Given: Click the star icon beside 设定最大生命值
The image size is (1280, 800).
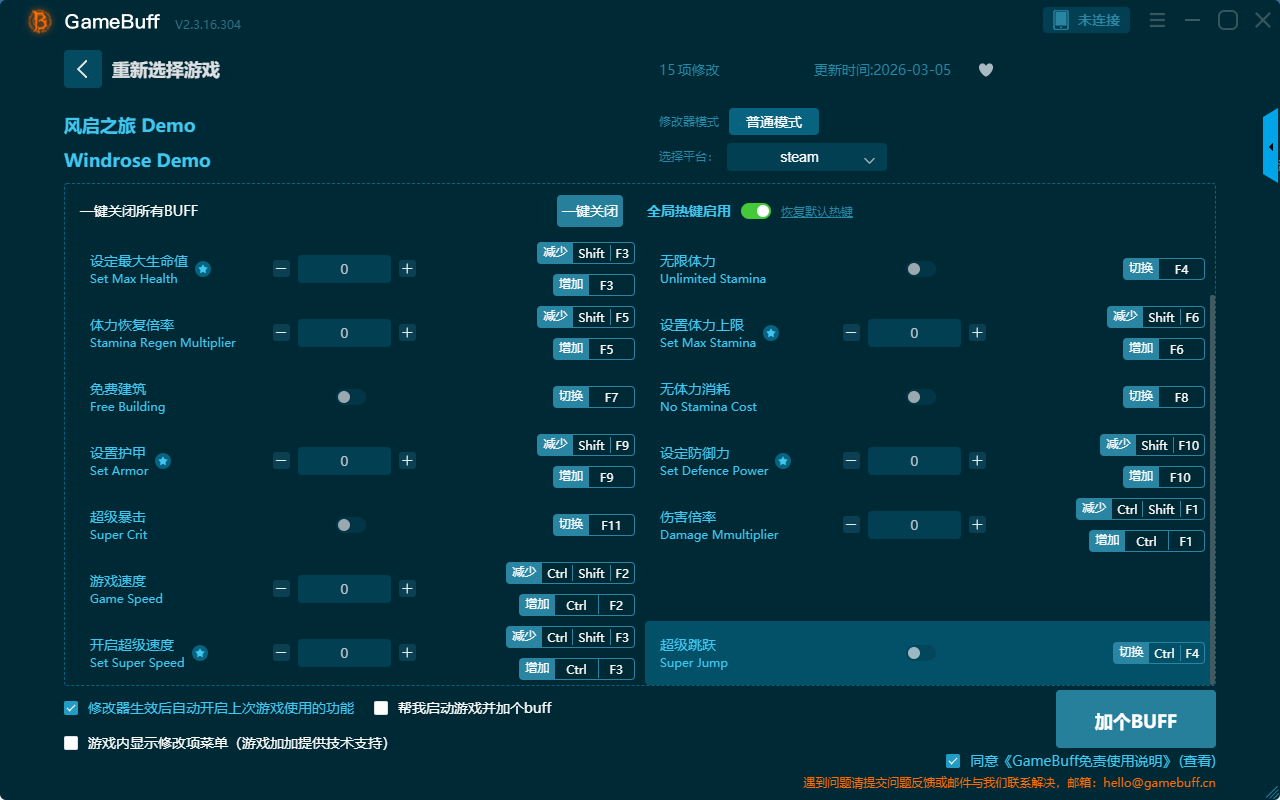Looking at the screenshot, I should point(203,269).
